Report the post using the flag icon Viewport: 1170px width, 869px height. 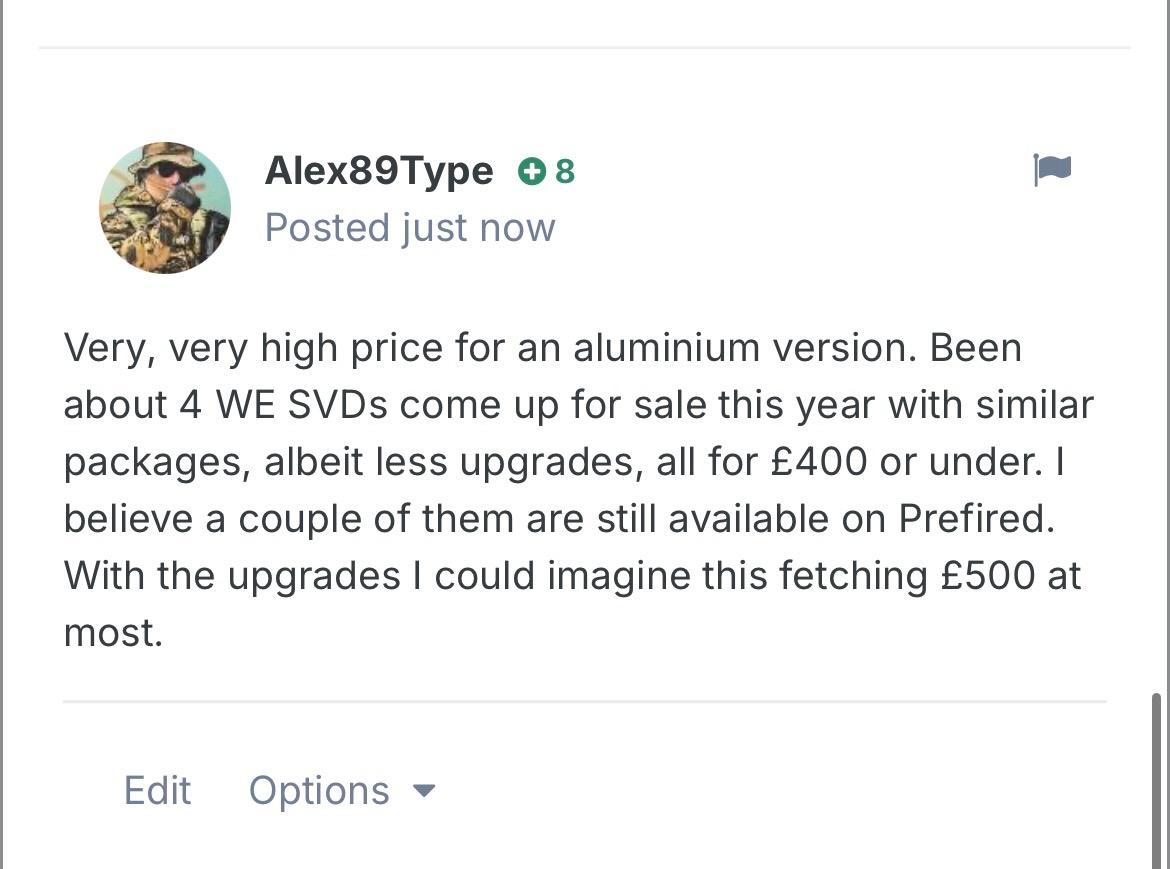tap(1052, 170)
